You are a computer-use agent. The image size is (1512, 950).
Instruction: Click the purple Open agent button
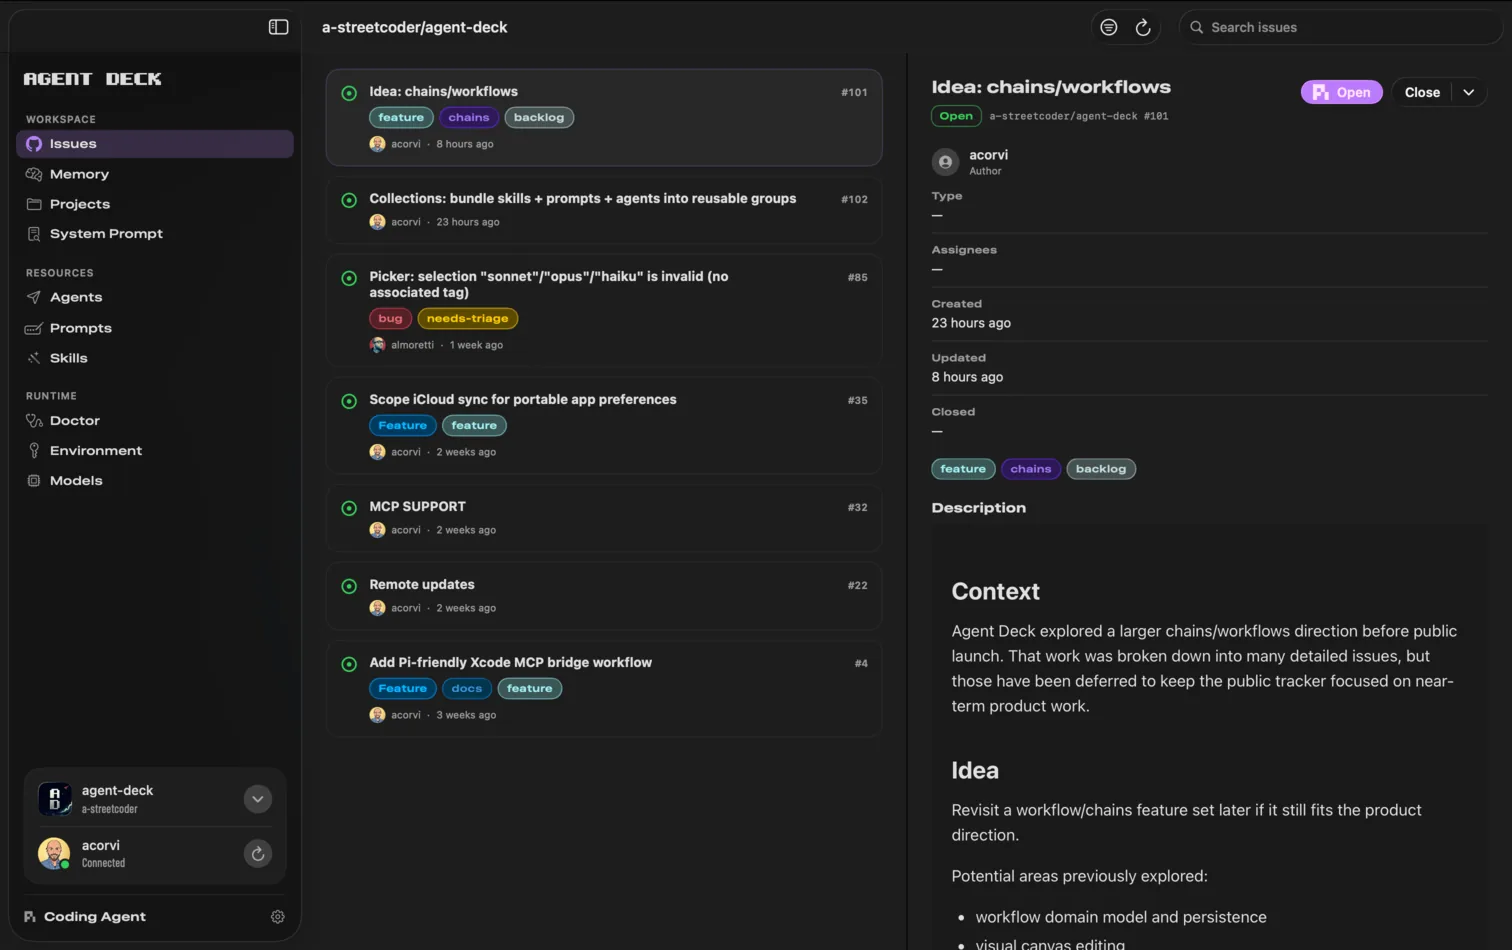tap(1341, 92)
